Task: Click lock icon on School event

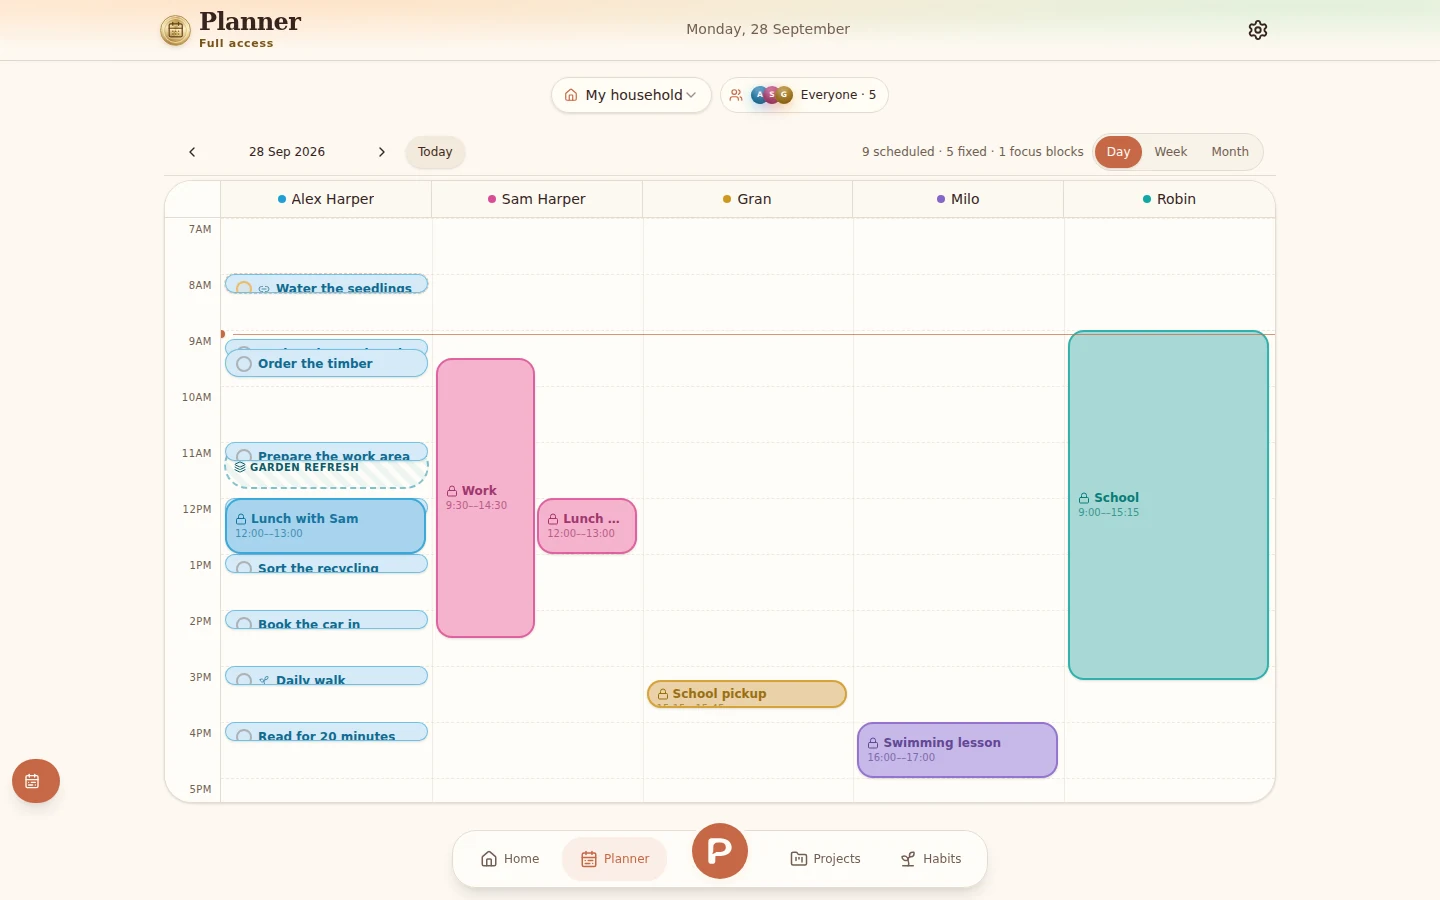Action: coord(1084,498)
